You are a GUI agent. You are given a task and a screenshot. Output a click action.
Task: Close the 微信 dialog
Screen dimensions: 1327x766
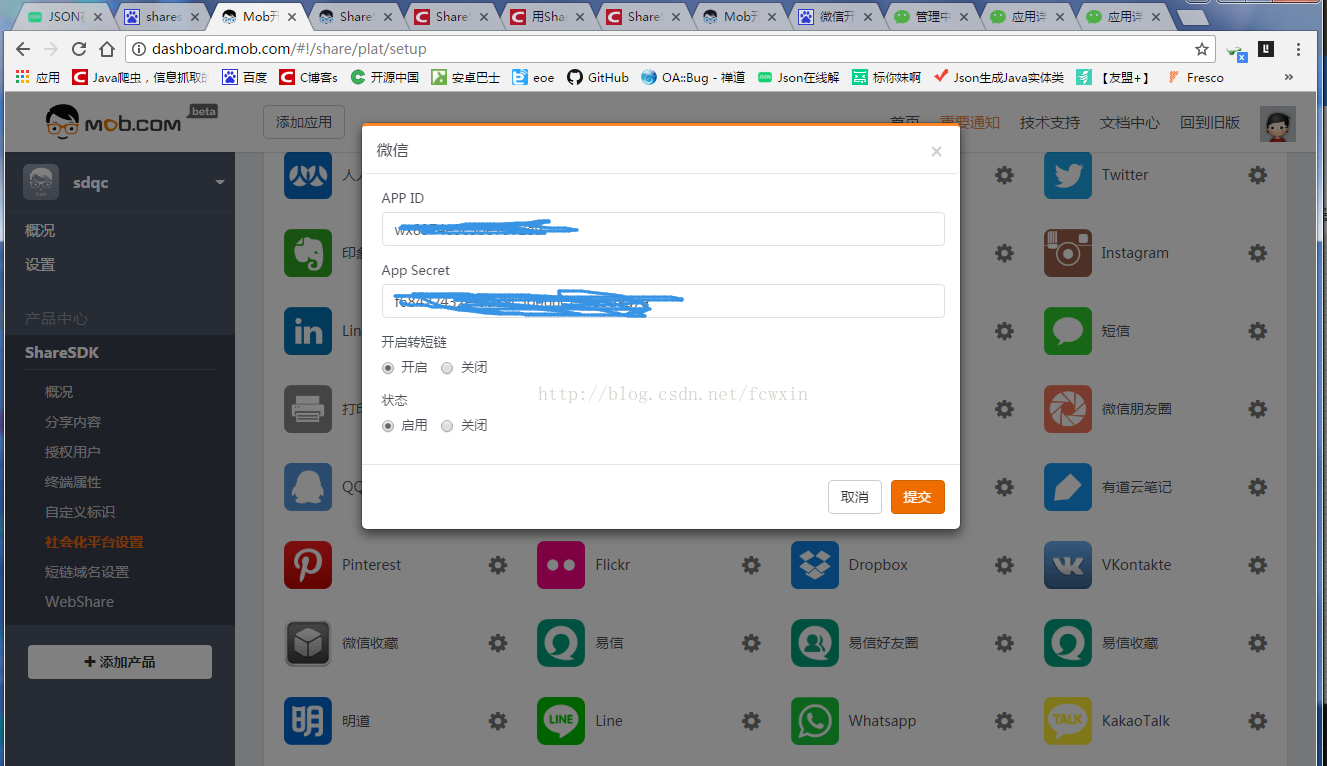[936, 152]
